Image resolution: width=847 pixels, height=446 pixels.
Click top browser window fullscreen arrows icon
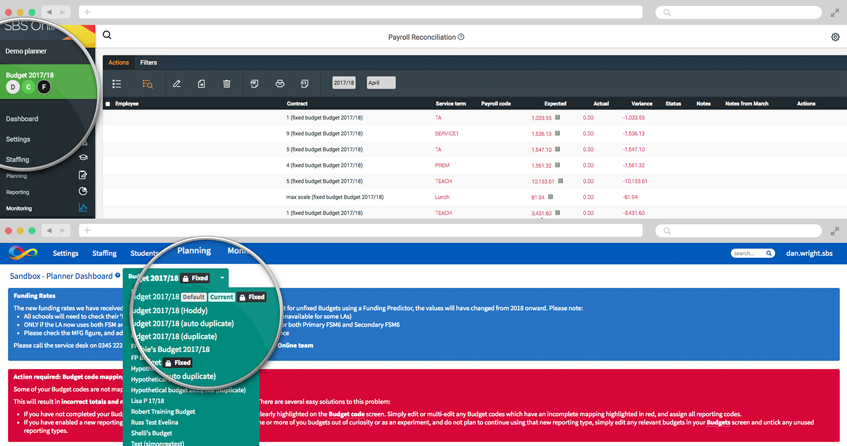[x=835, y=12]
